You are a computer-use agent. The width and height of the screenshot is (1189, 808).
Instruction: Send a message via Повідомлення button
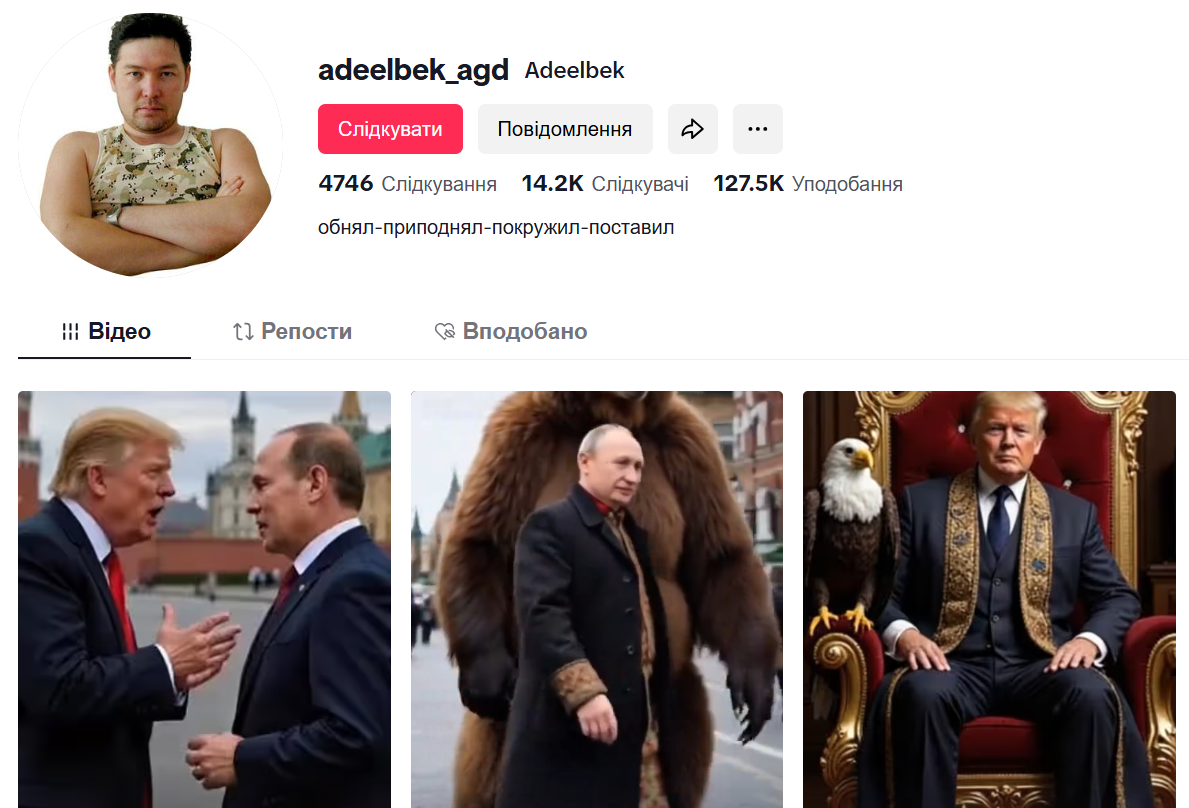point(565,129)
